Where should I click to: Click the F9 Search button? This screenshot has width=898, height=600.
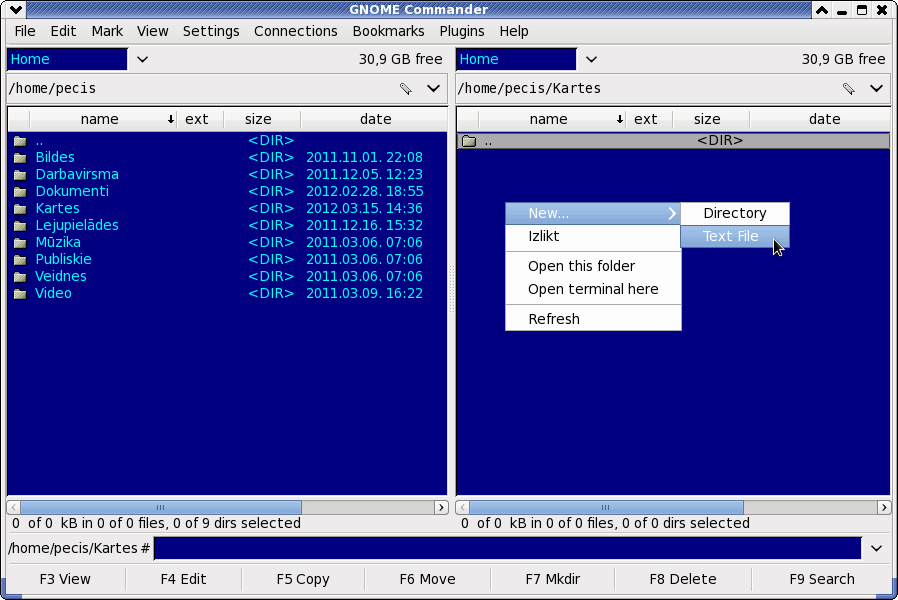click(x=822, y=579)
